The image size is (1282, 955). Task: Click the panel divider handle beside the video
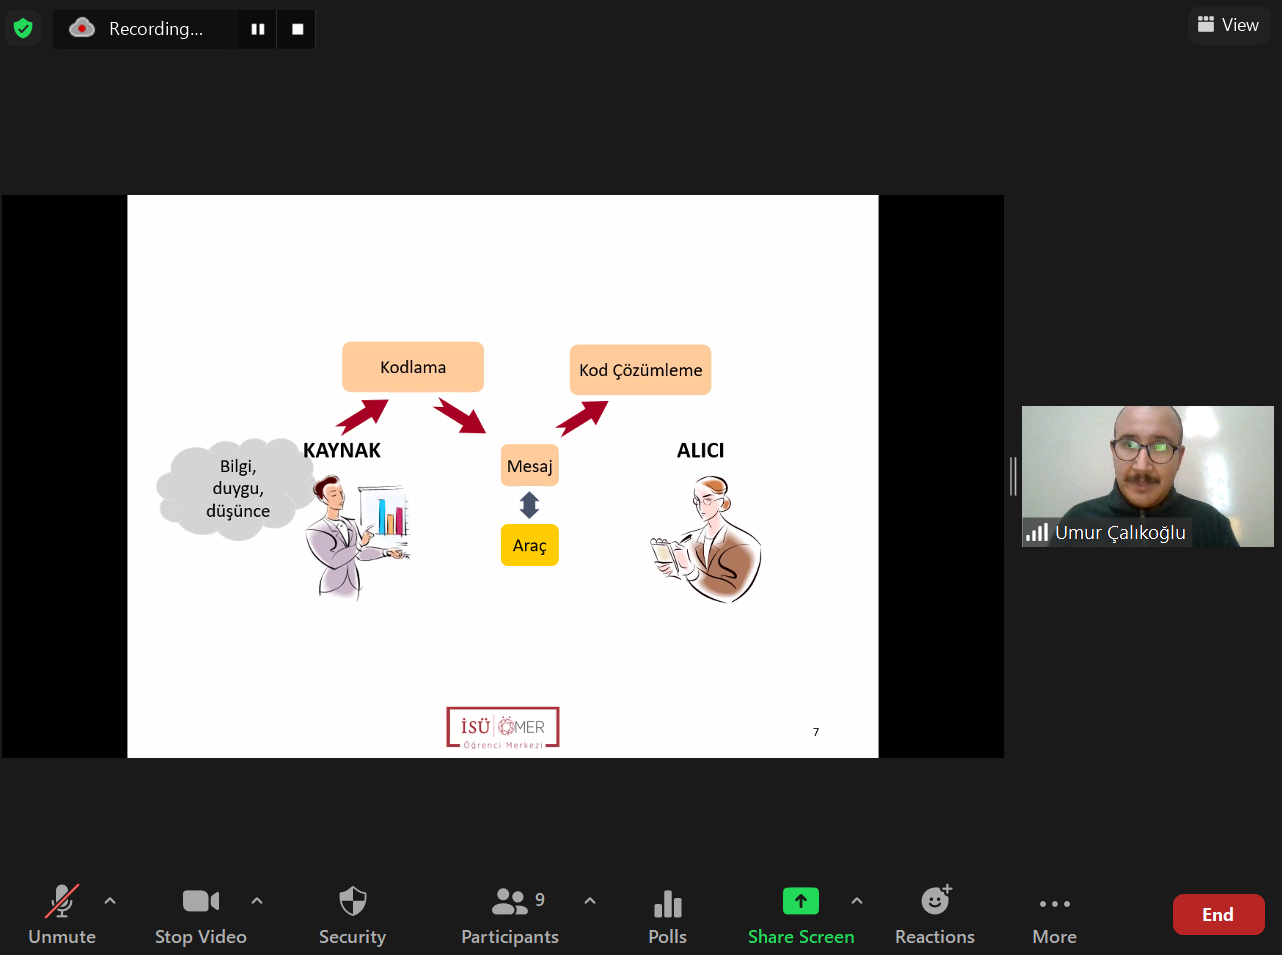click(1013, 476)
